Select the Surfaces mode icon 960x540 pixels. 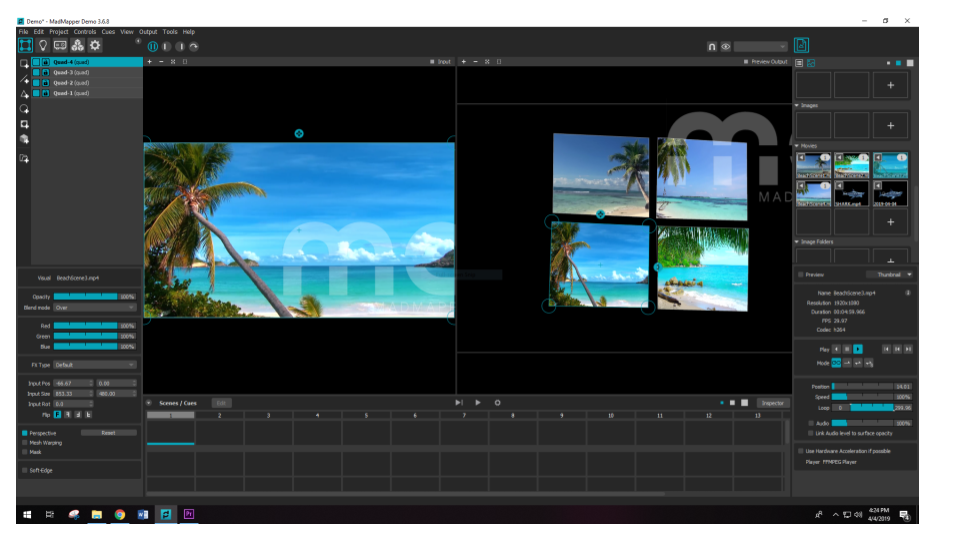click(25, 45)
